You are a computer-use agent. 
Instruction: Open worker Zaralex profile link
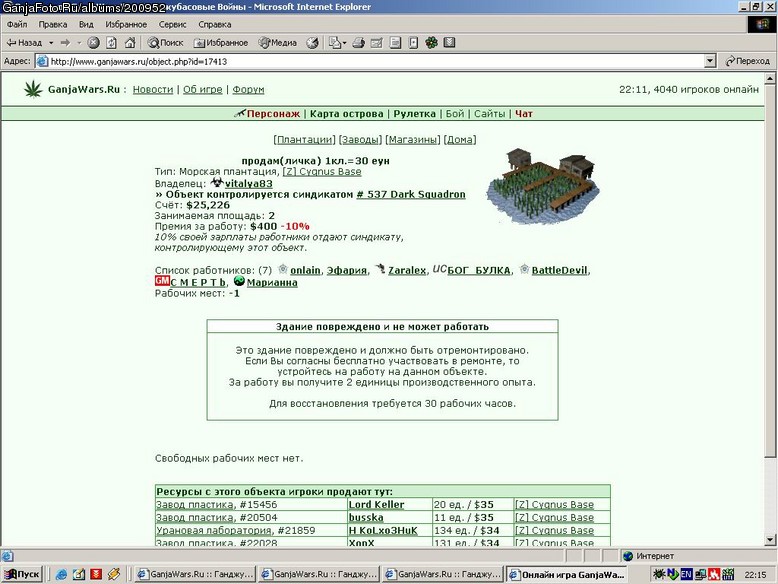[407, 270]
